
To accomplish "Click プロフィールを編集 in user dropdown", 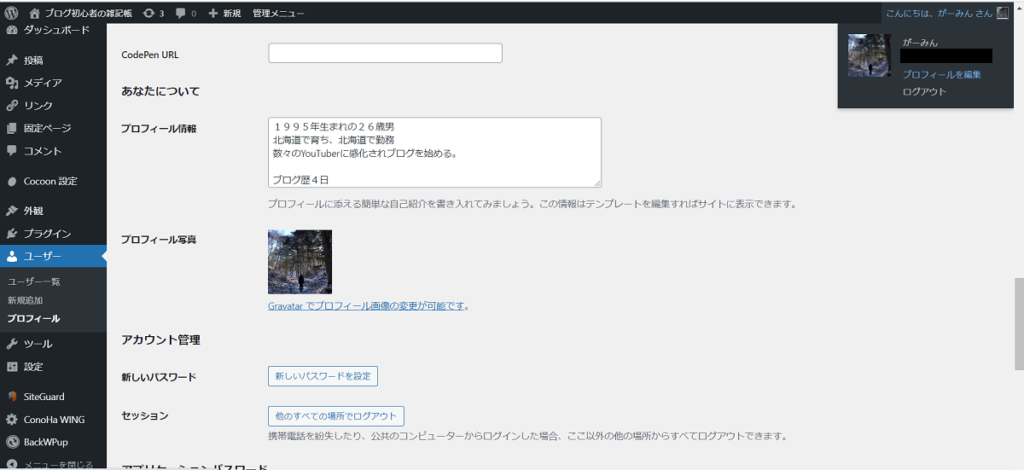I will (942, 75).
